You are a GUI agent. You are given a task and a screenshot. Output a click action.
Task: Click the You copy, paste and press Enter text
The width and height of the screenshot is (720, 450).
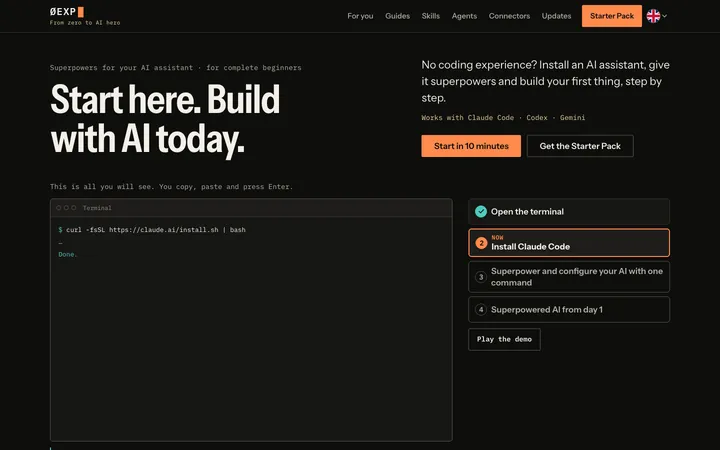point(225,187)
